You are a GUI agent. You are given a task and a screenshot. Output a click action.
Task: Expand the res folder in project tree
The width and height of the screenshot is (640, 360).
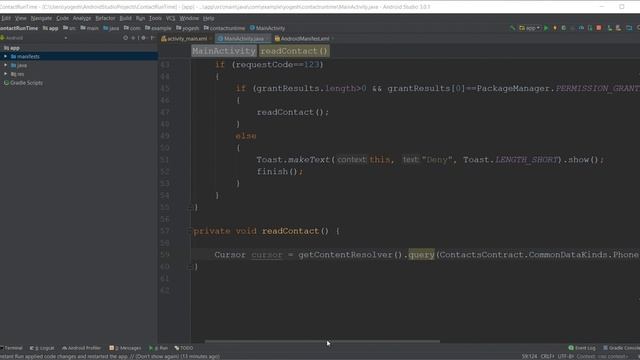6,74
